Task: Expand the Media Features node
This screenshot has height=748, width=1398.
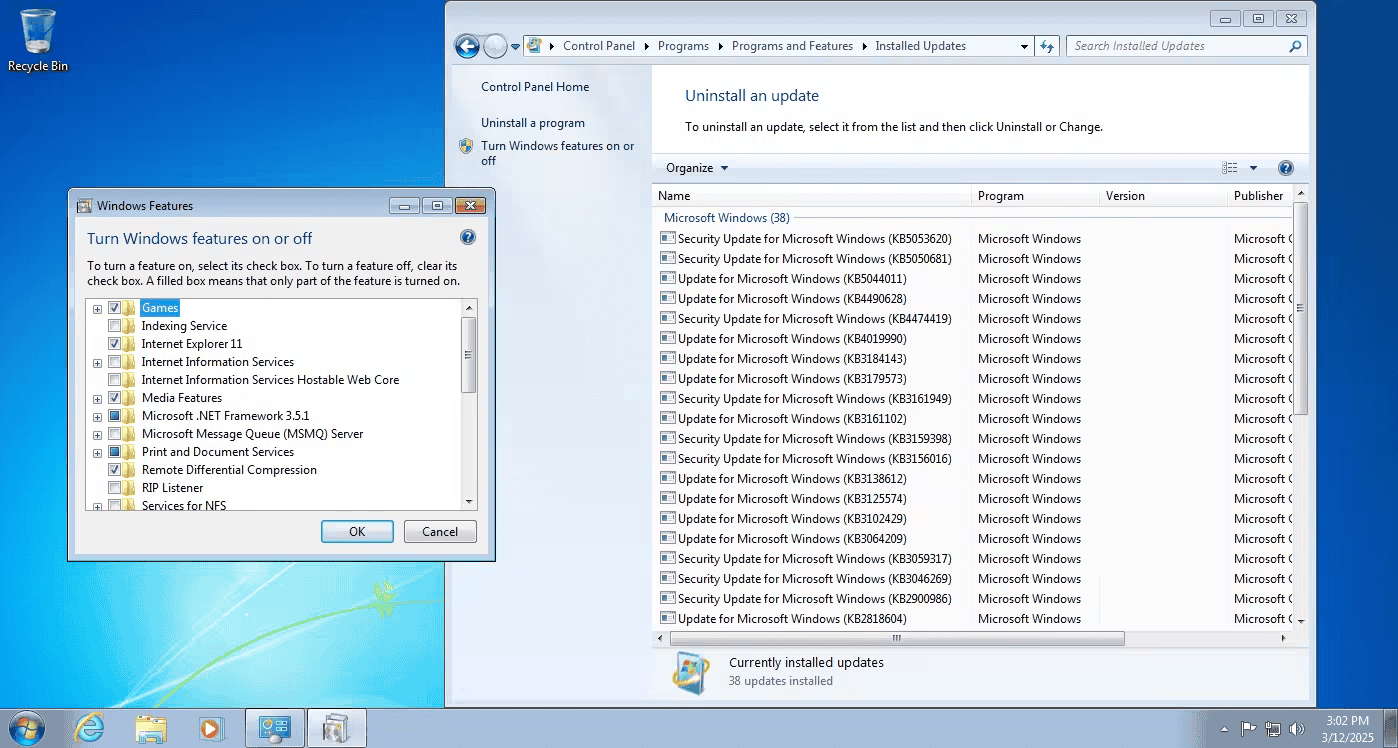Action: coord(97,399)
